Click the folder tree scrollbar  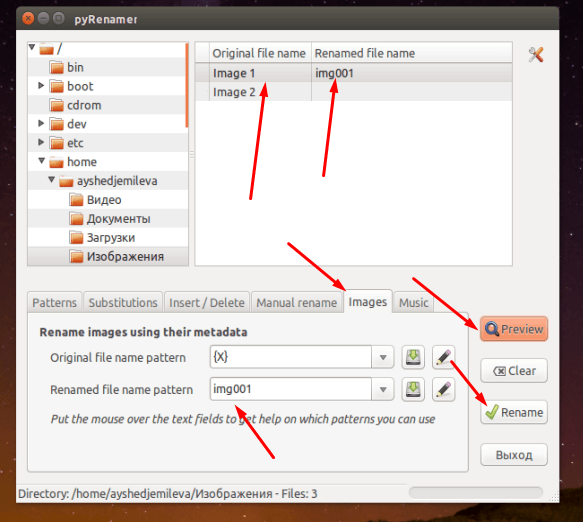point(187,86)
